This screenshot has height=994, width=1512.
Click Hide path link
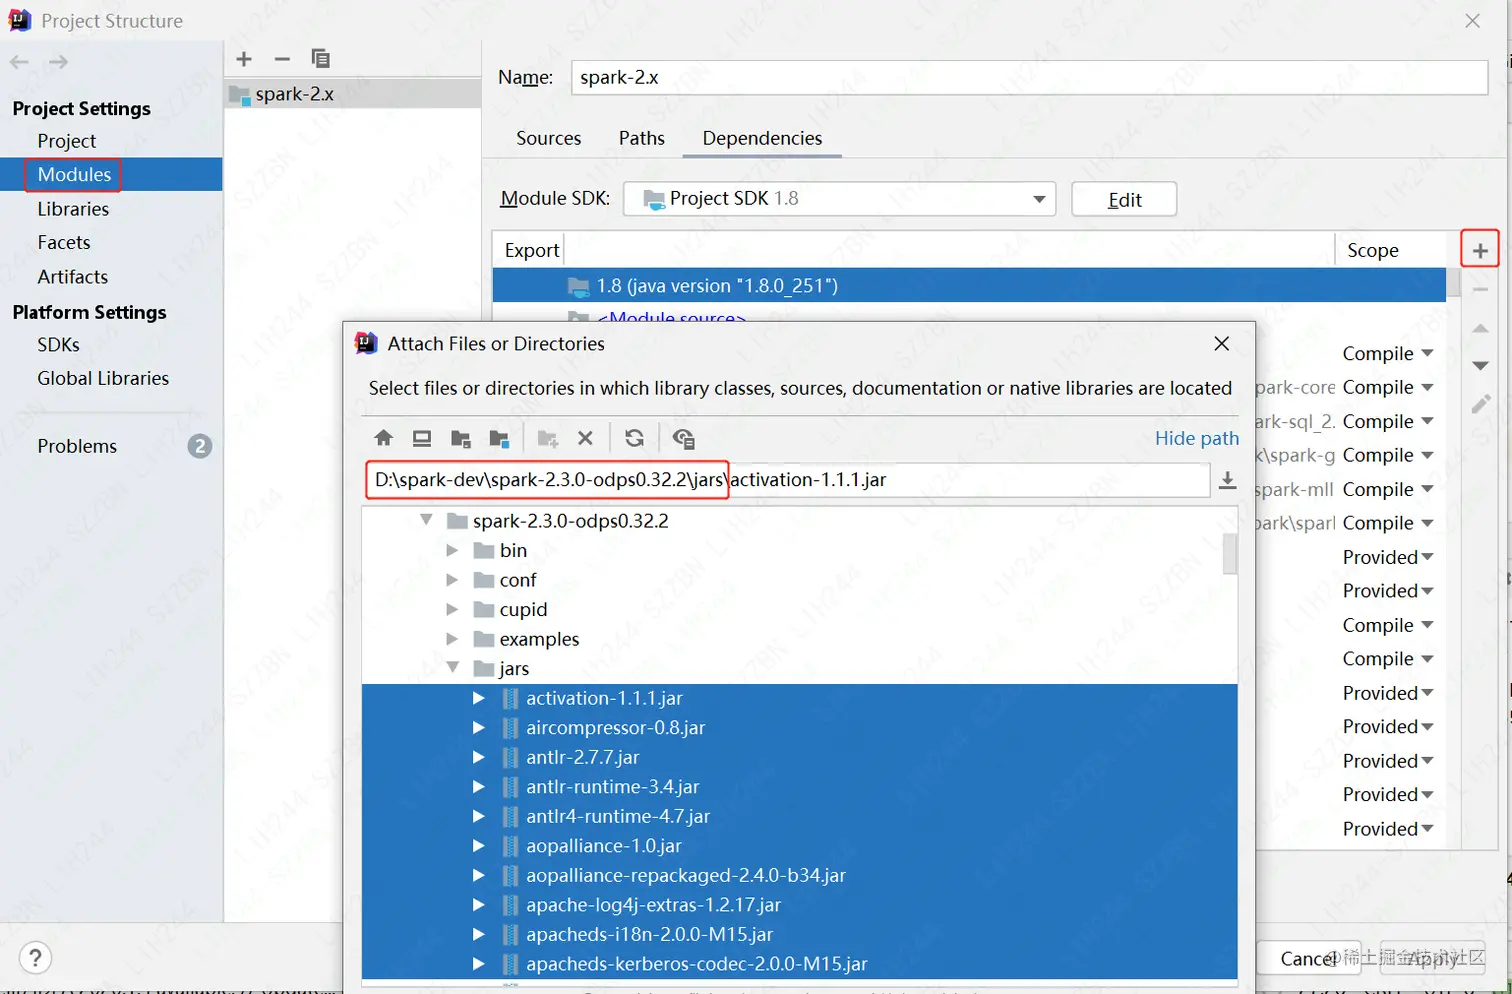1196,438
